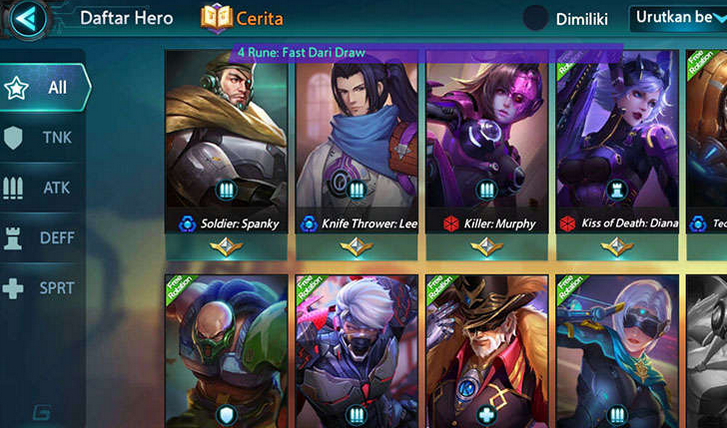
Task: Click the Daftar Hero title
Action: point(127,19)
